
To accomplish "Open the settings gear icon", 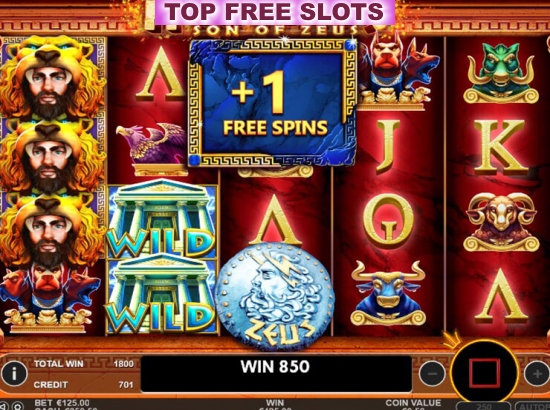I will pyautogui.click(x=18, y=407).
